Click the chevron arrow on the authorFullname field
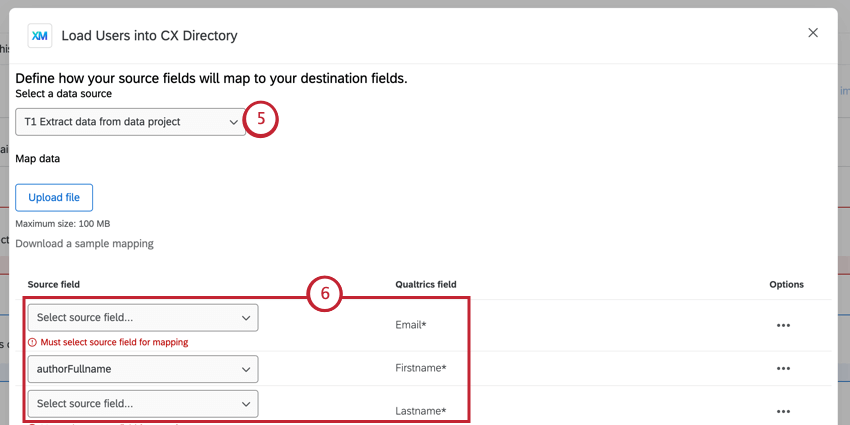The image size is (850, 425). pyautogui.click(x=246, y=369)
